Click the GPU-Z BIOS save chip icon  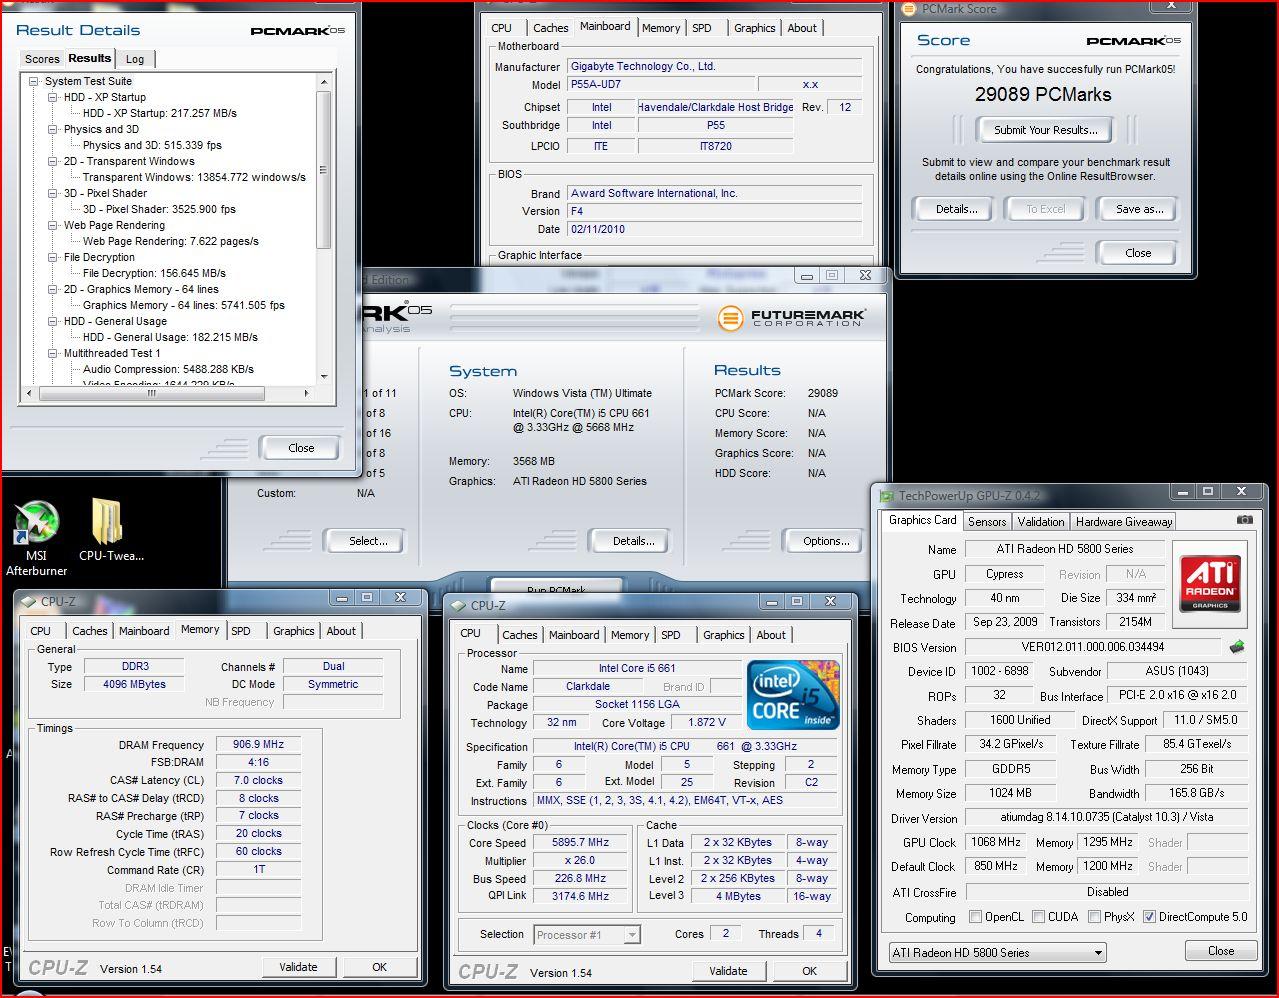tap(1237, 647)
